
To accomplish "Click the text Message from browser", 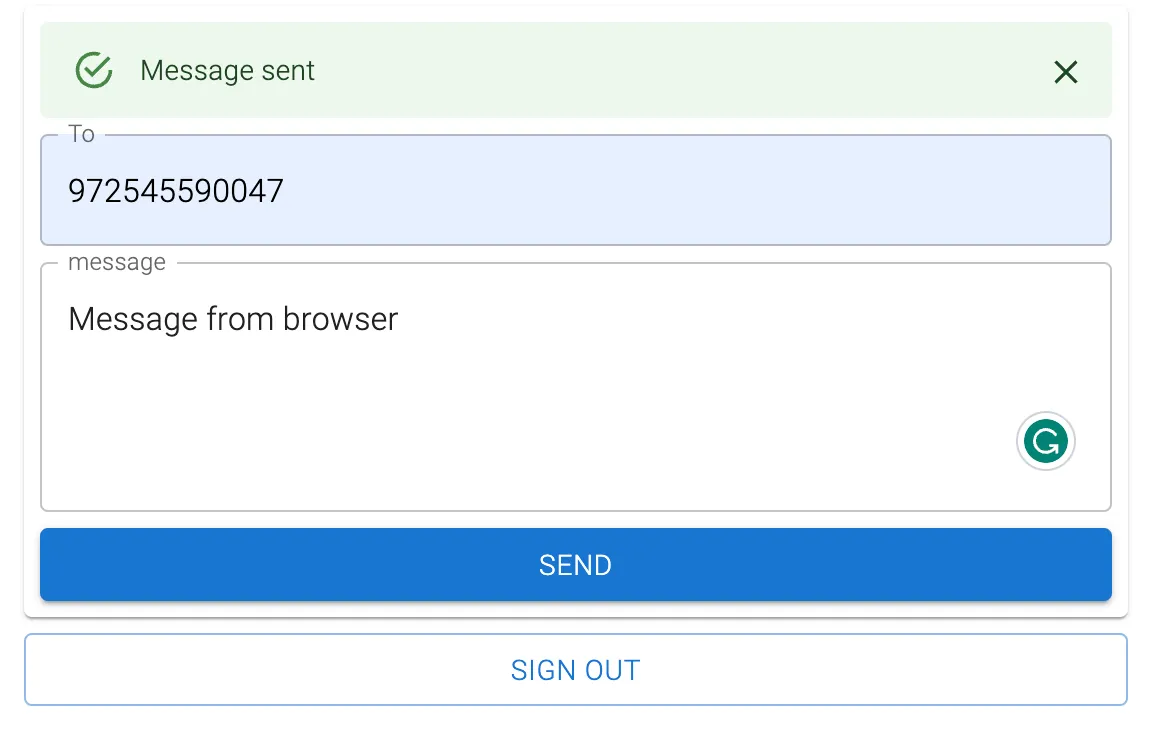I will point(232,318).
